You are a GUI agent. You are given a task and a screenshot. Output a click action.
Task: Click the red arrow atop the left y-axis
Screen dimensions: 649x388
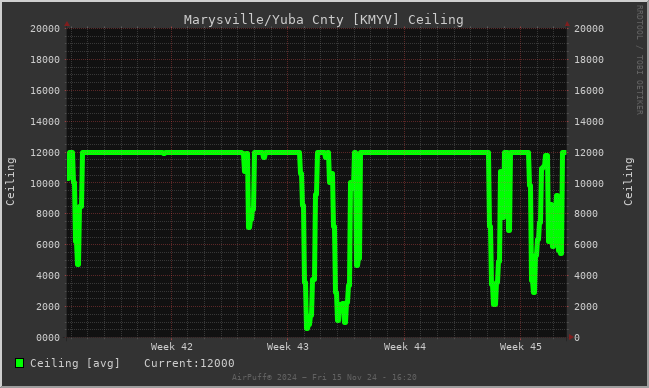tap(67, 24)
